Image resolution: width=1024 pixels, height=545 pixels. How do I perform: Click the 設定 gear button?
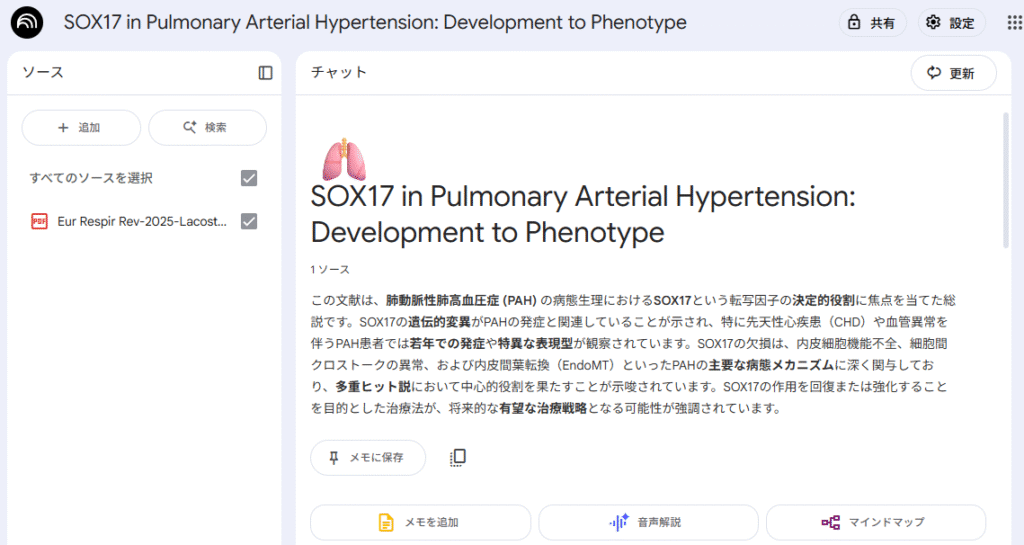tap(952, 22)
